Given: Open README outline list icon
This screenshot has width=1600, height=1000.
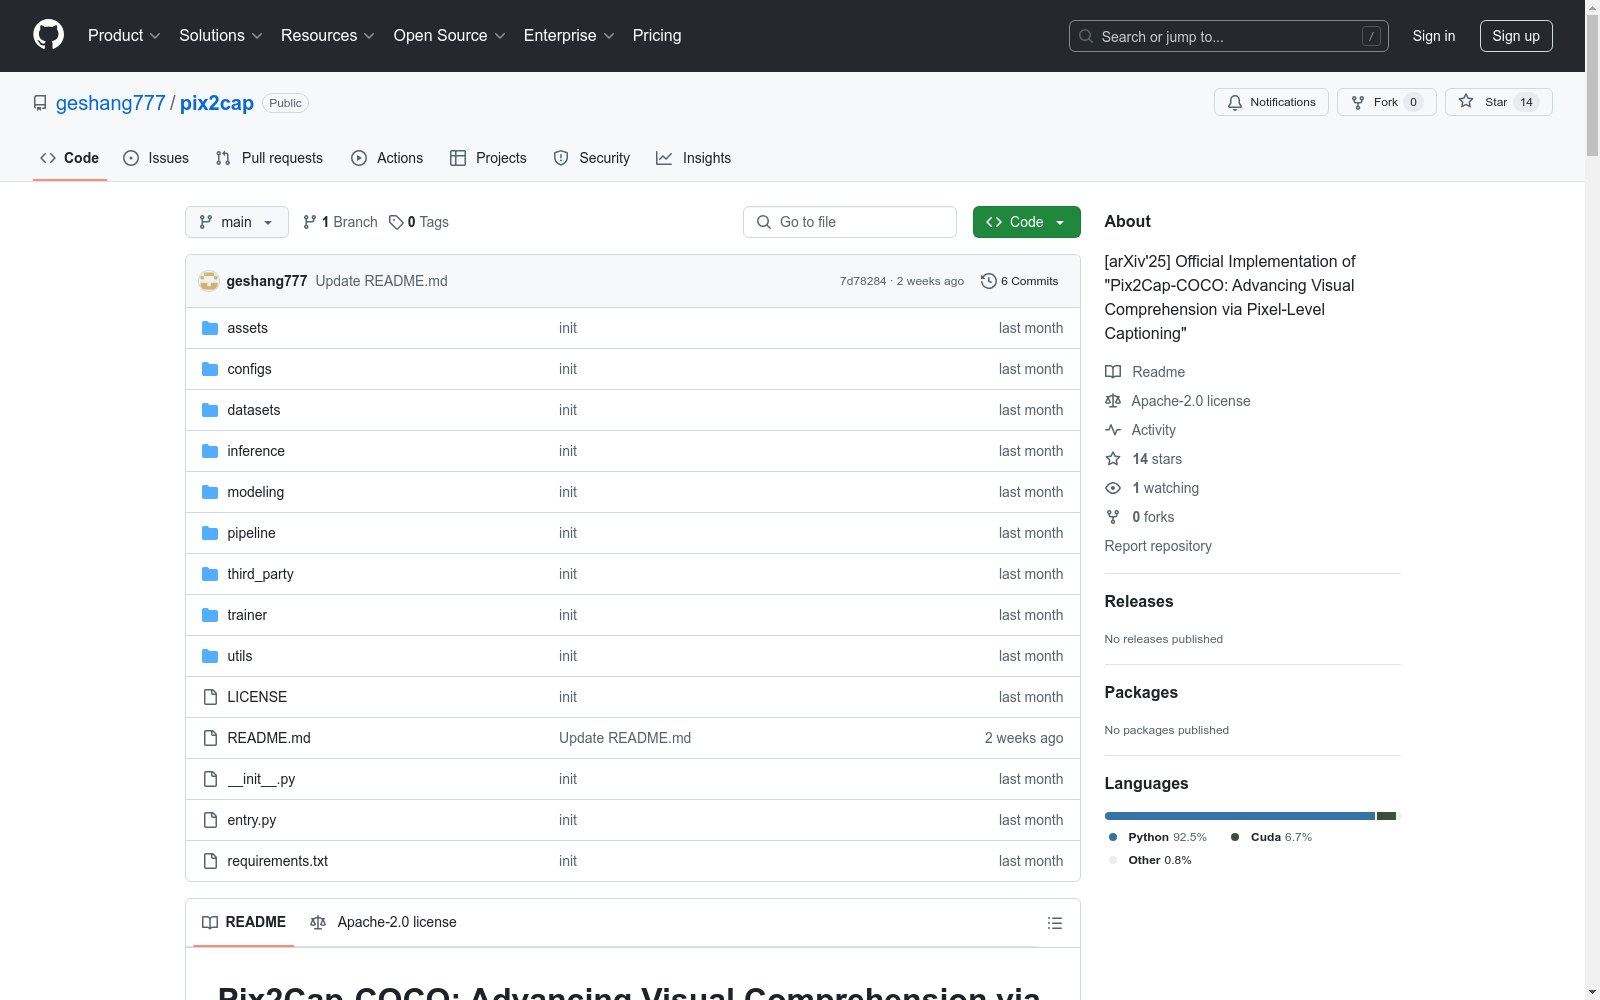Looking at the screenshot, I should pyautogui.click(x=1055, y=923).
